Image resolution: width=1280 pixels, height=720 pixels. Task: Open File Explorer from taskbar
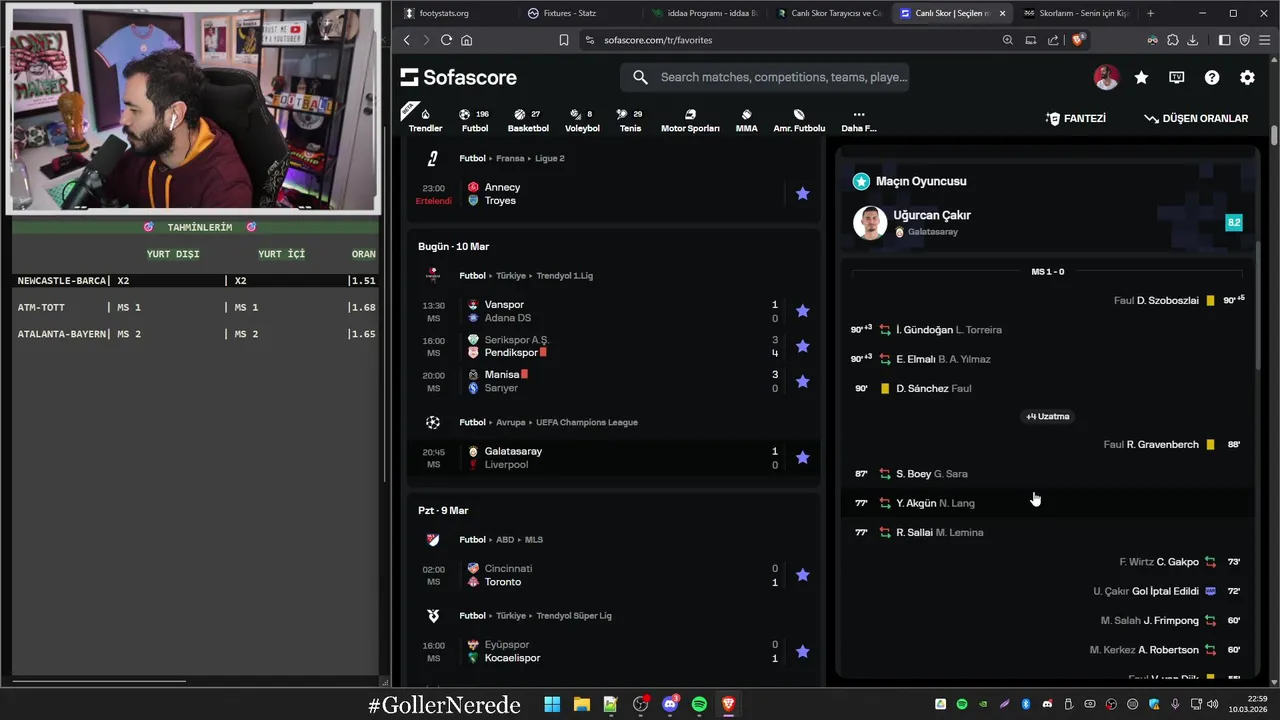tap(581, 704)
